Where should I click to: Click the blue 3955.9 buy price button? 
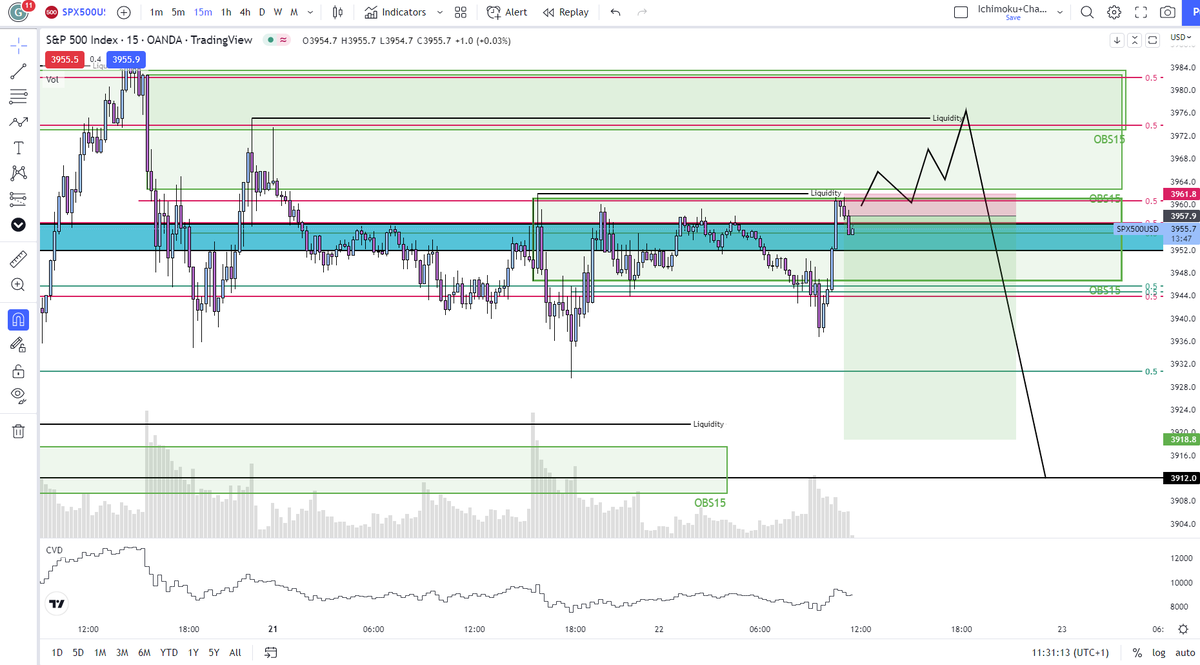pyautogui.click(x=127, y=59)
